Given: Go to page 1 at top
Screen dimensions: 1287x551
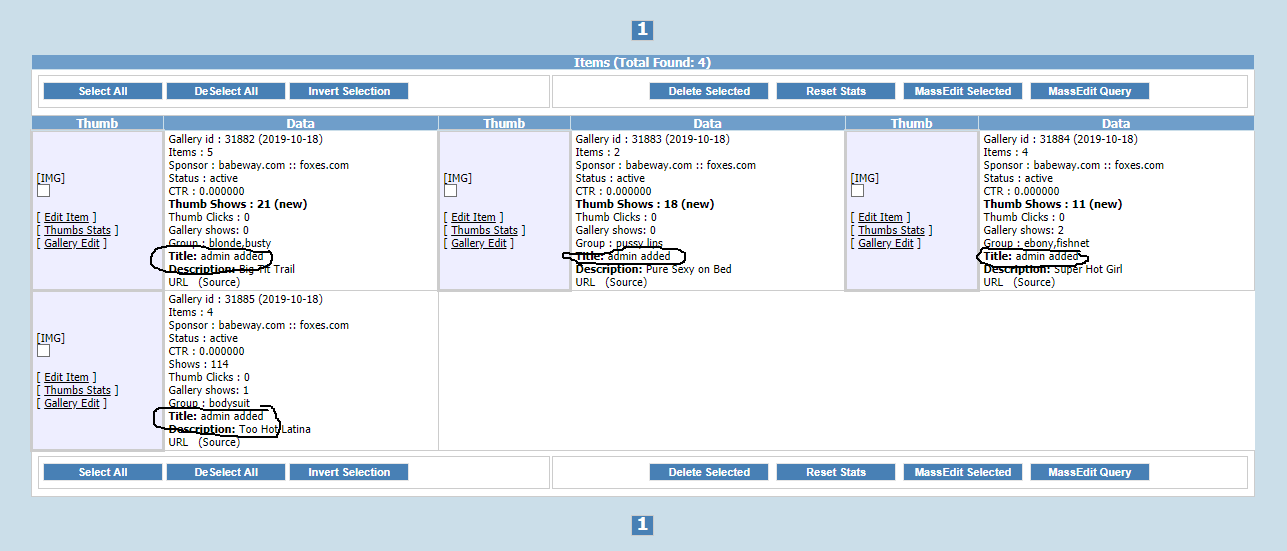Looking at the screenshot, I should tap(643, 30).
